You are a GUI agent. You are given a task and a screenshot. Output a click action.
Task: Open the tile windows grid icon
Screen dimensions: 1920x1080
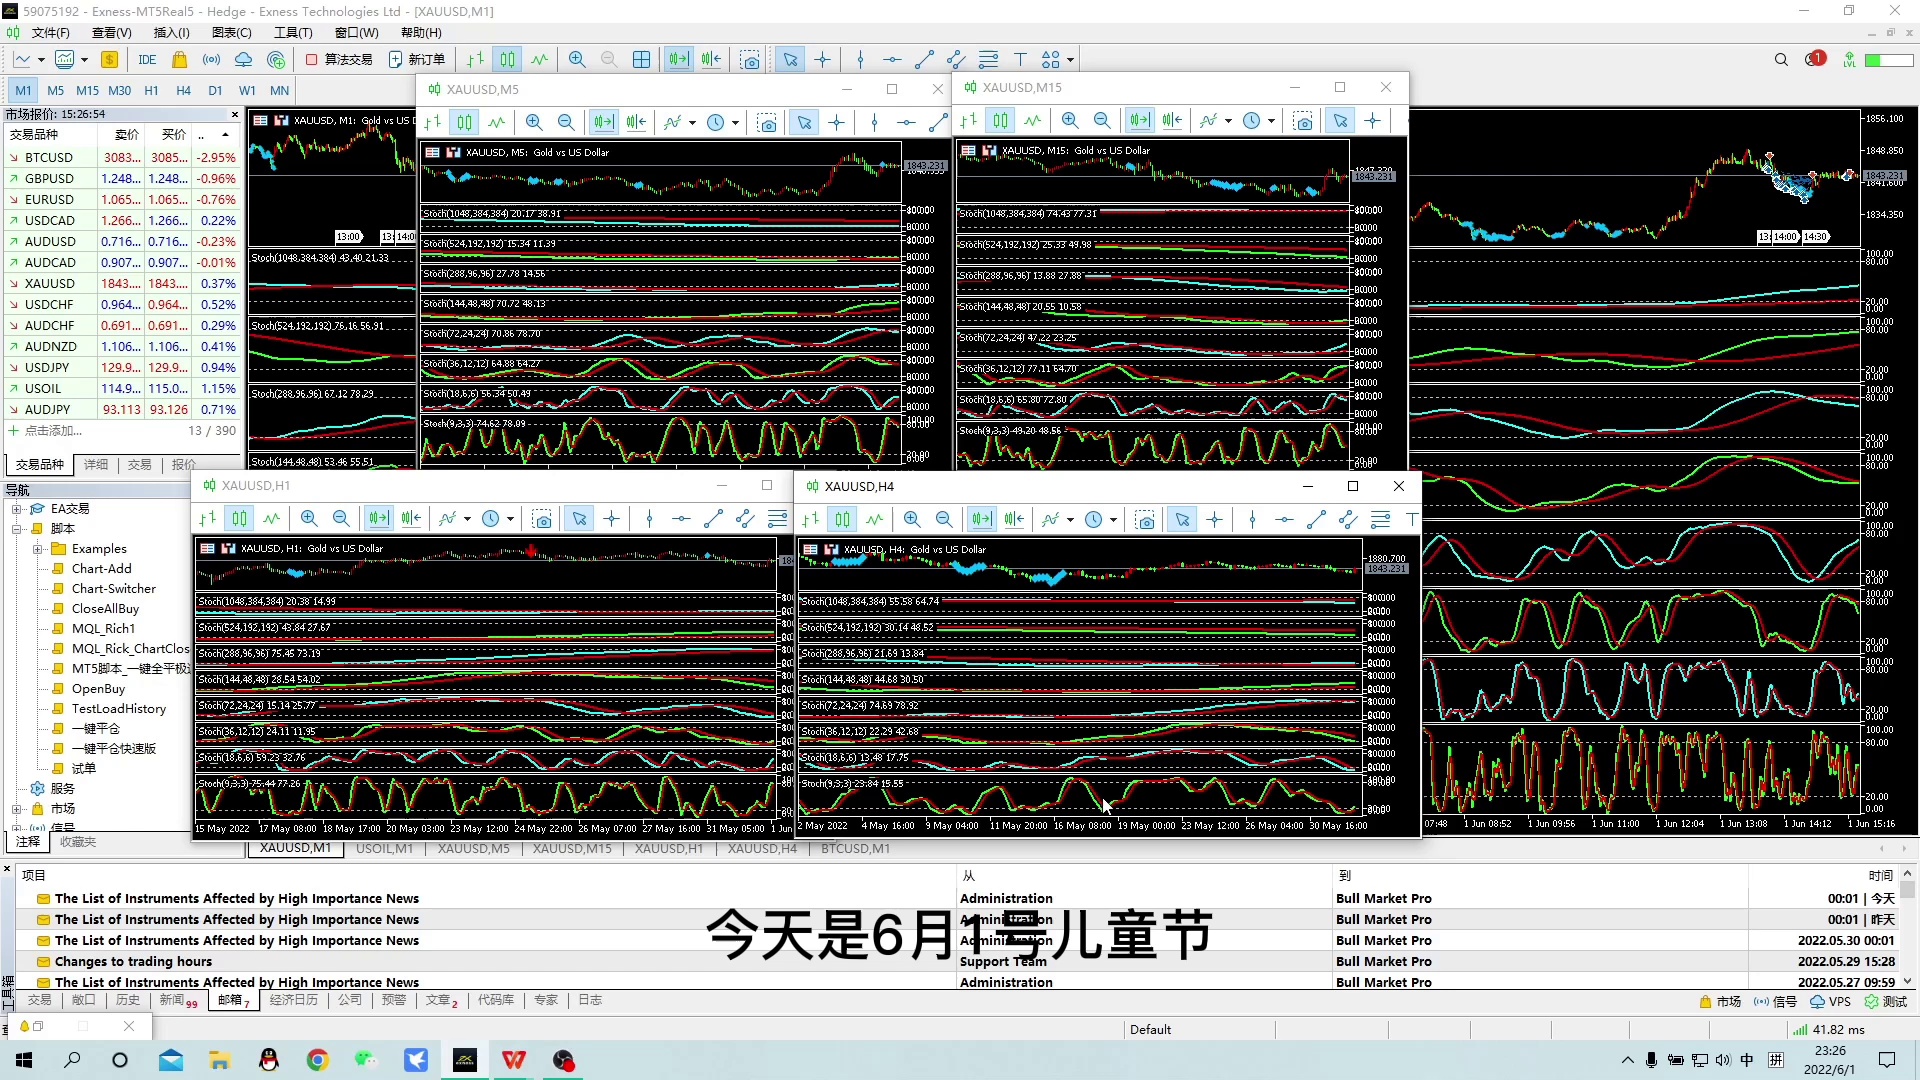coord(642,60)
